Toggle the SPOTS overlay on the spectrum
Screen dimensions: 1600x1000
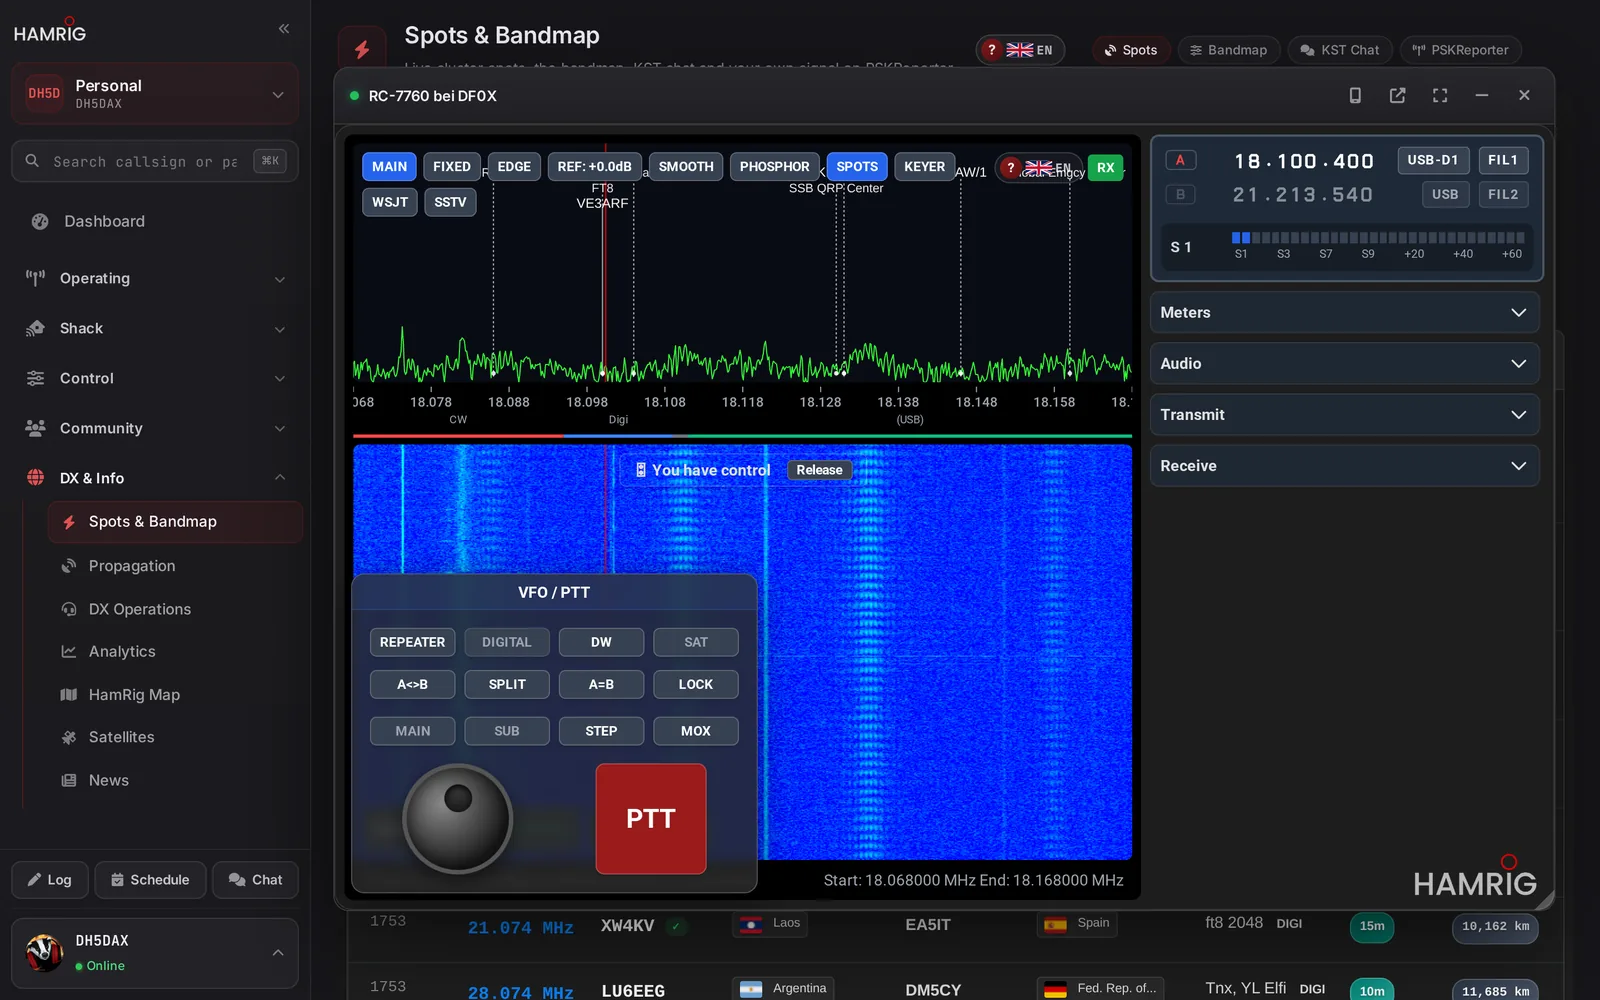(857, 167)
